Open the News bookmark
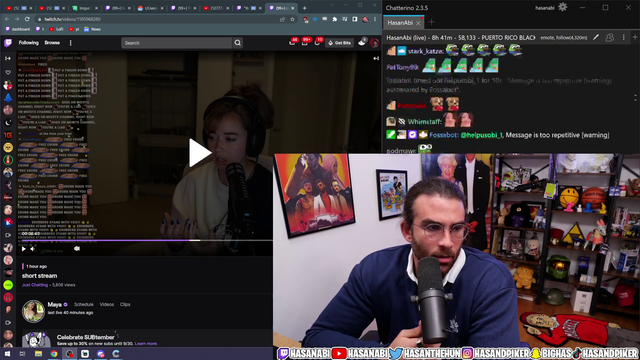This screenshot has width=640, height=360. click(x=92, y=29)
